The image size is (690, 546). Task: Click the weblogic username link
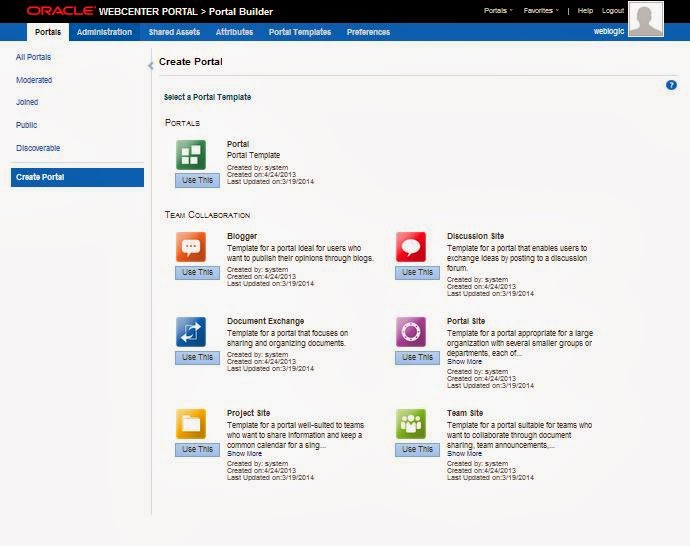coord(609,31)
